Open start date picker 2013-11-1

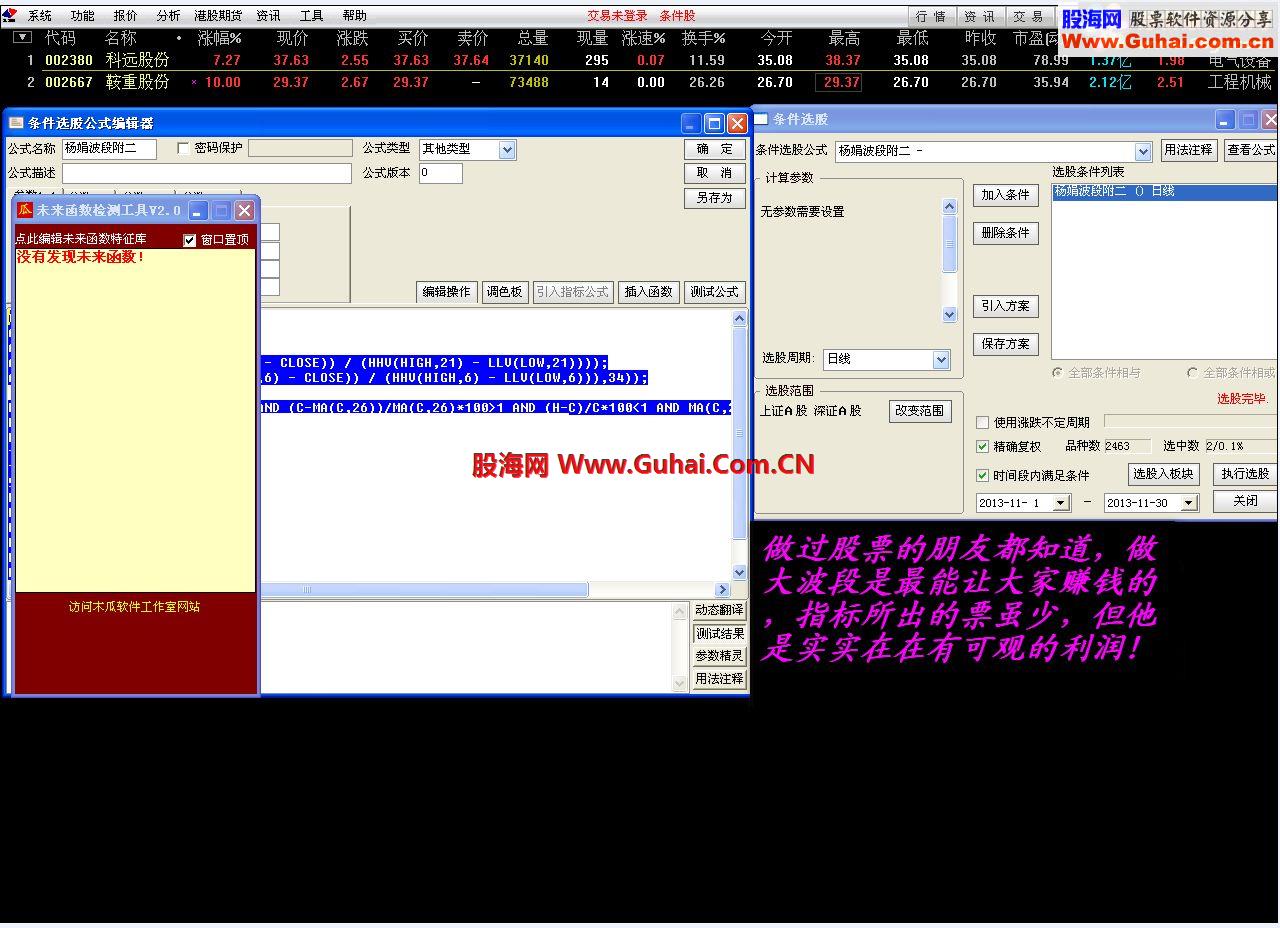coord(1061,504)
